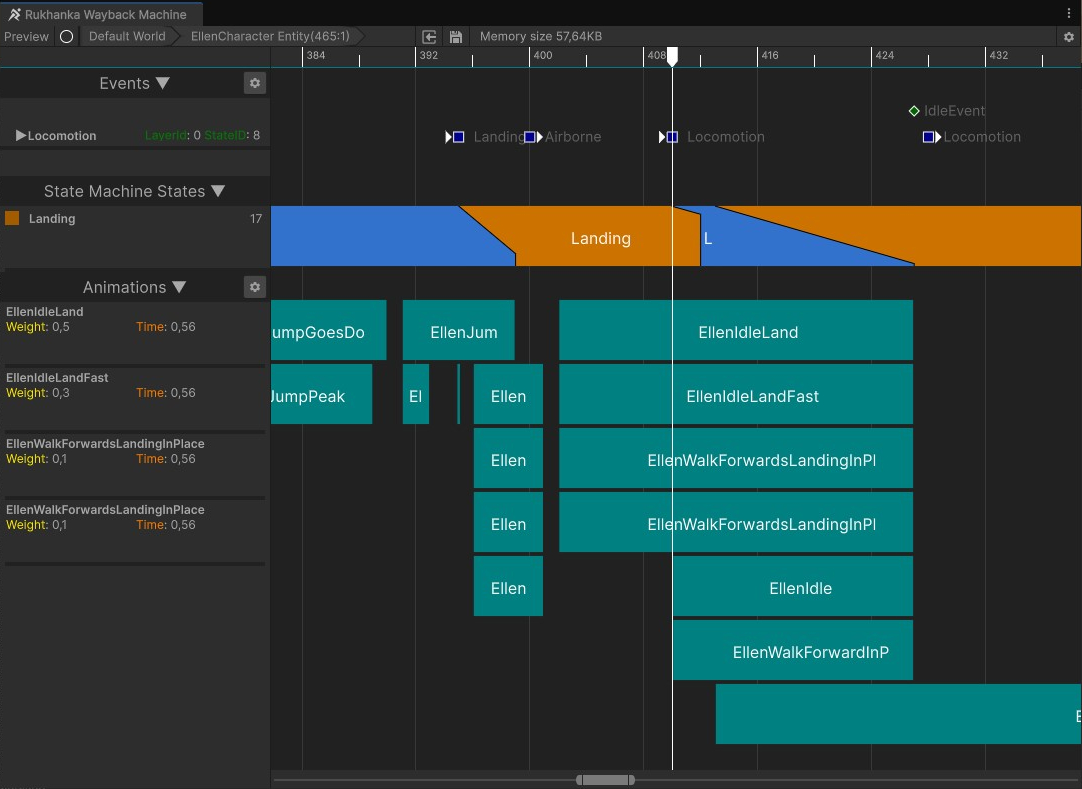Open the Events panel settings gear

click(x=254, y=83)
